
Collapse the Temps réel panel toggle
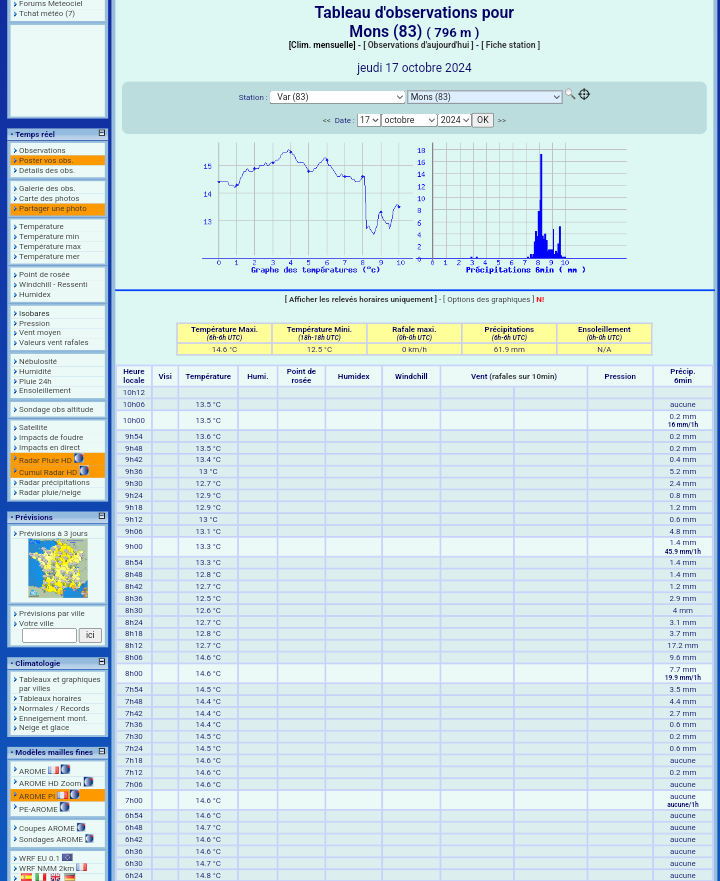click(x=102, y=133)
